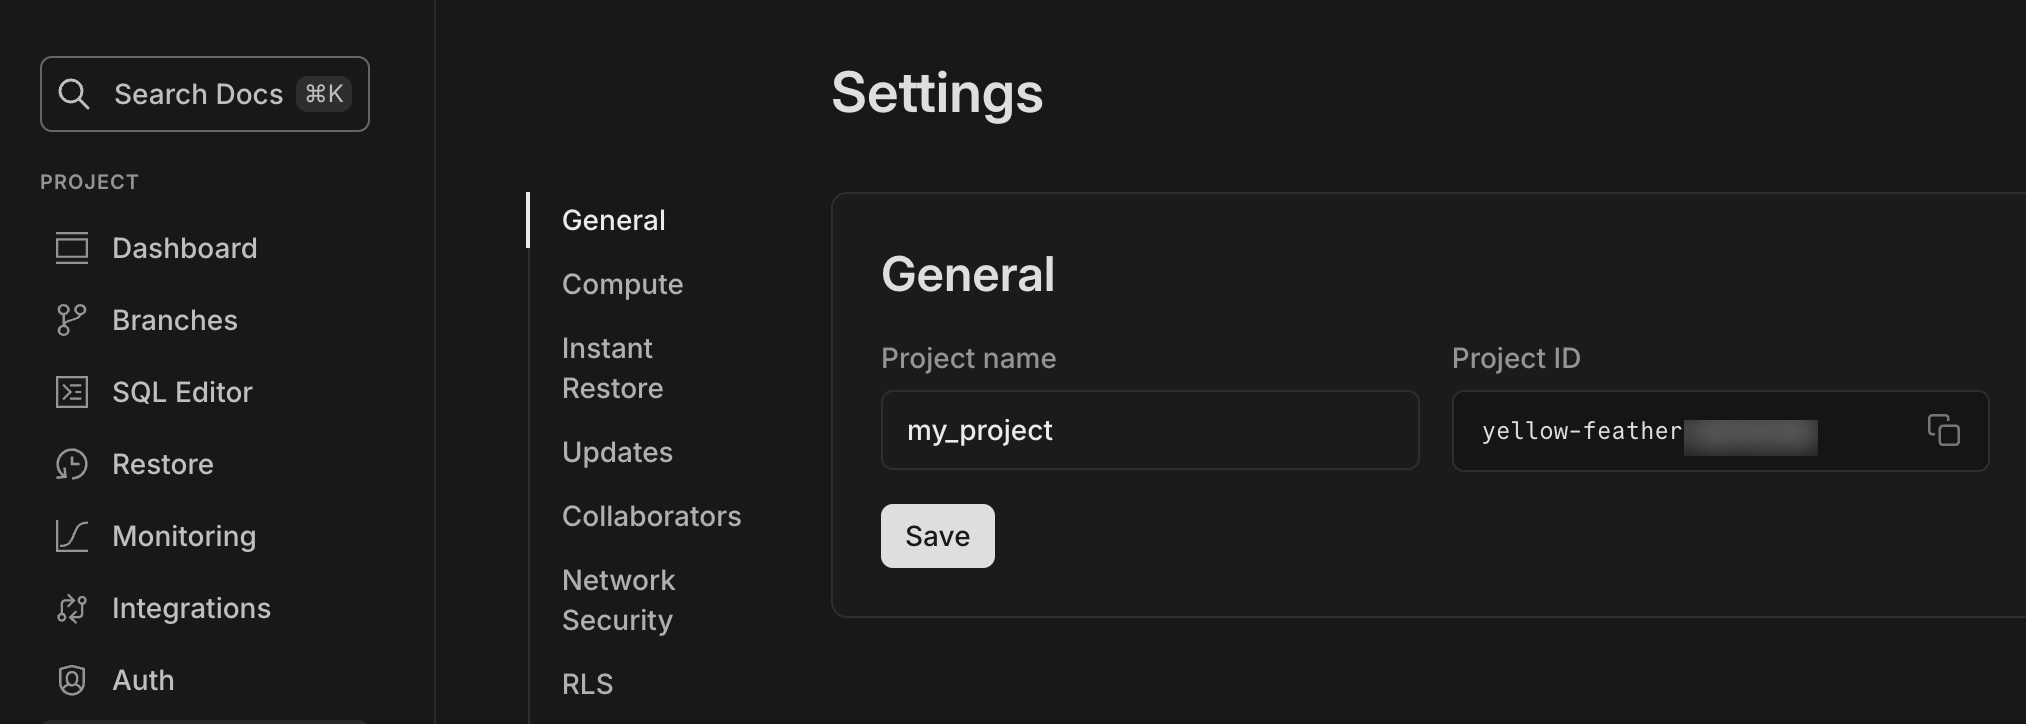The width and height of the screenshot is (2026, 724).
Task: Click the Monitoring chart icon
Action: coord(72,536)
